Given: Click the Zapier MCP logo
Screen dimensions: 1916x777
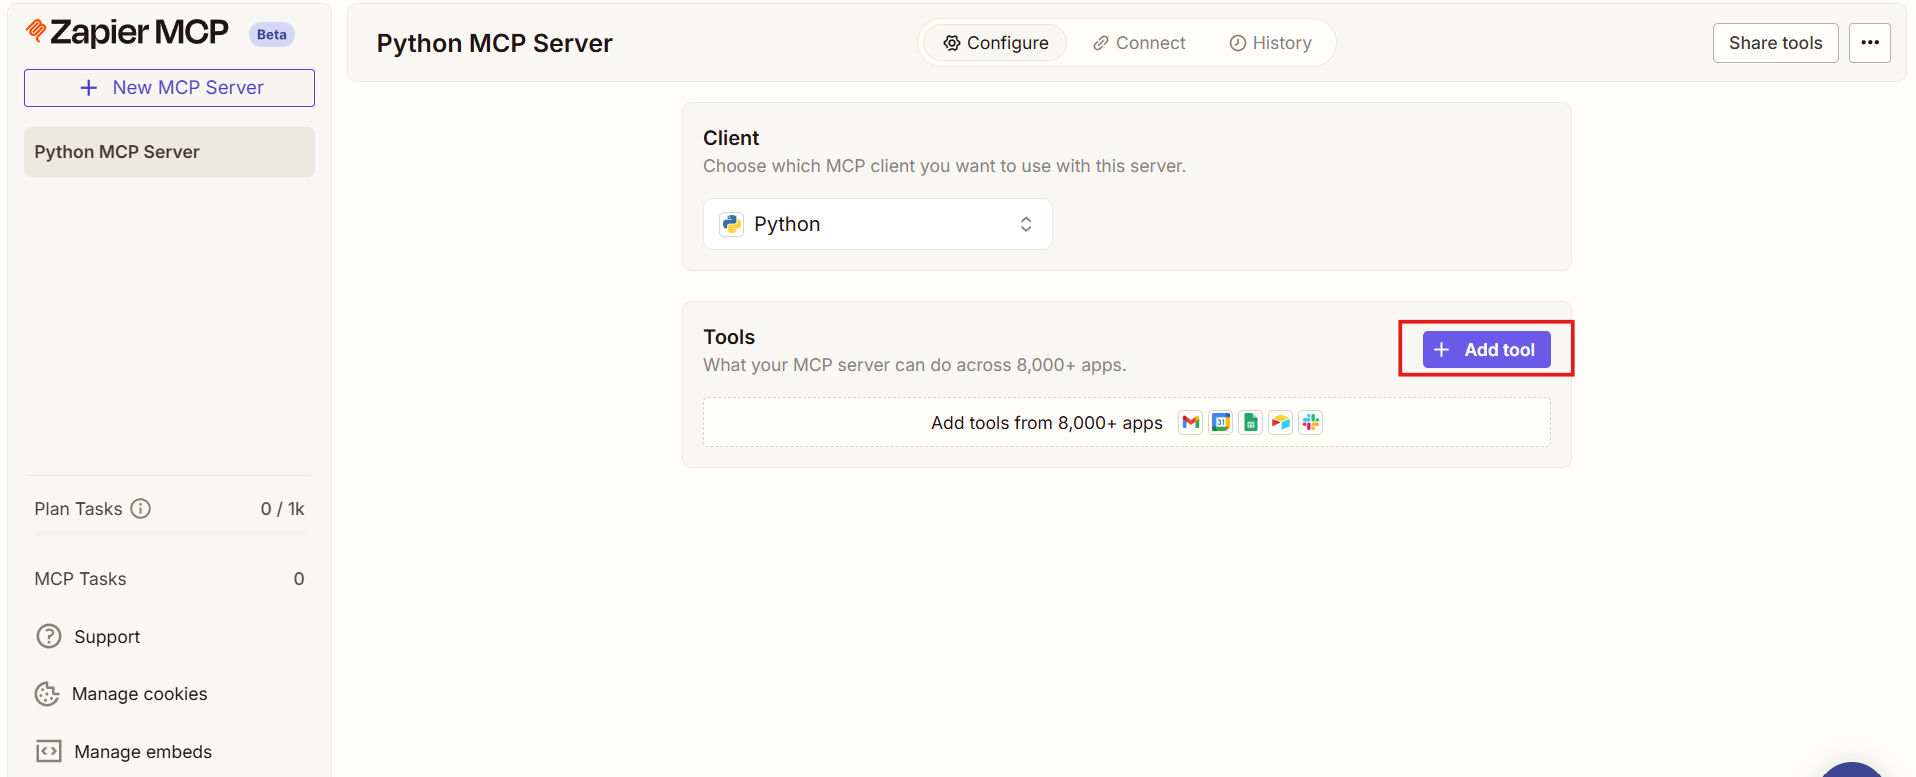Looking at the screenshot, I should [x=128, y=33].
